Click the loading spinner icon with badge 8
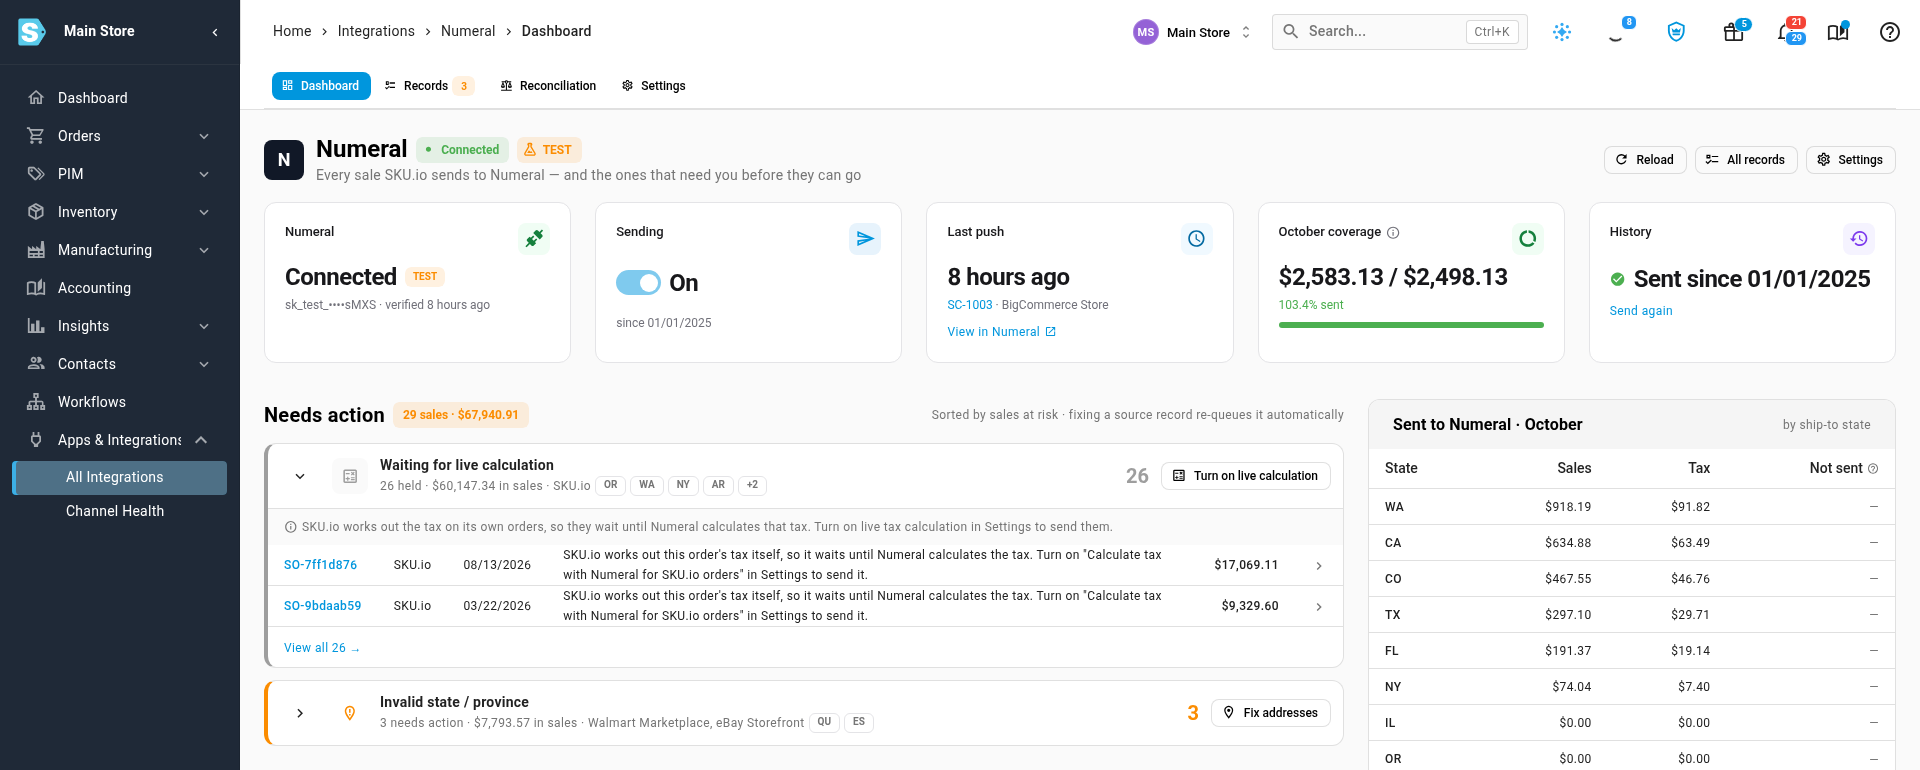 pos(1615,32)
